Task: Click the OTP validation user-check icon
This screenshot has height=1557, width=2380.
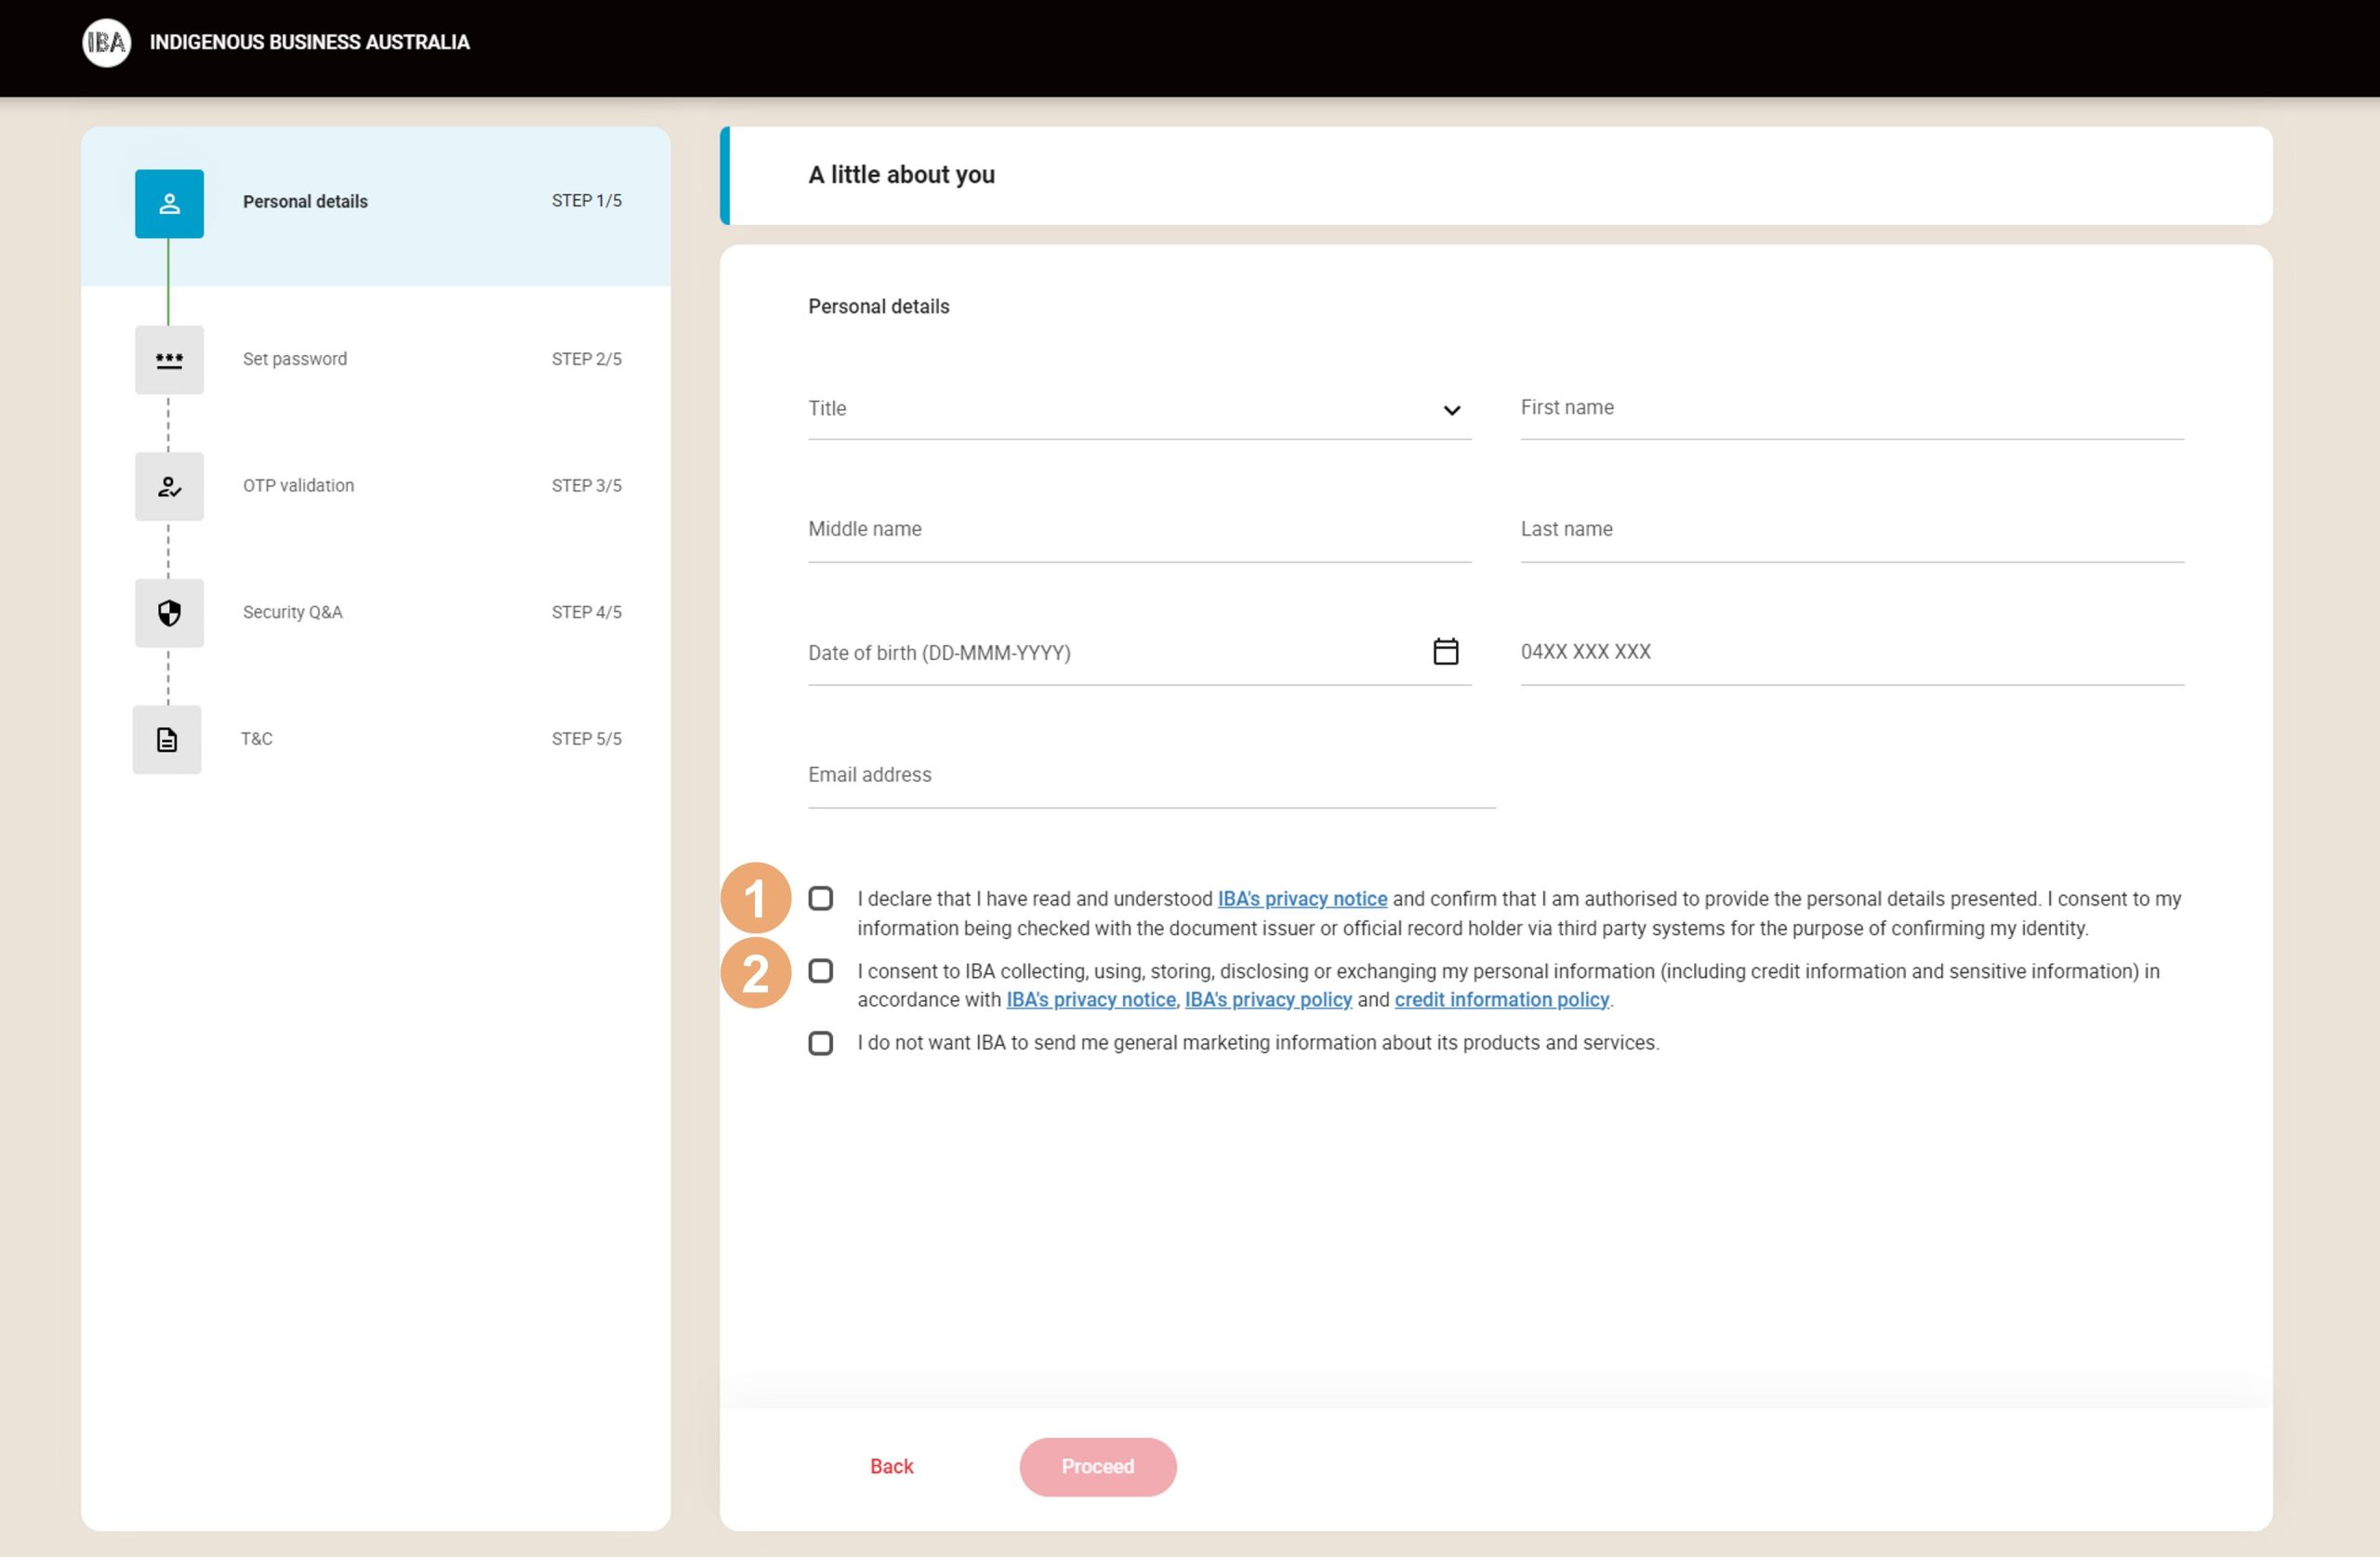Action: (169, 487)
